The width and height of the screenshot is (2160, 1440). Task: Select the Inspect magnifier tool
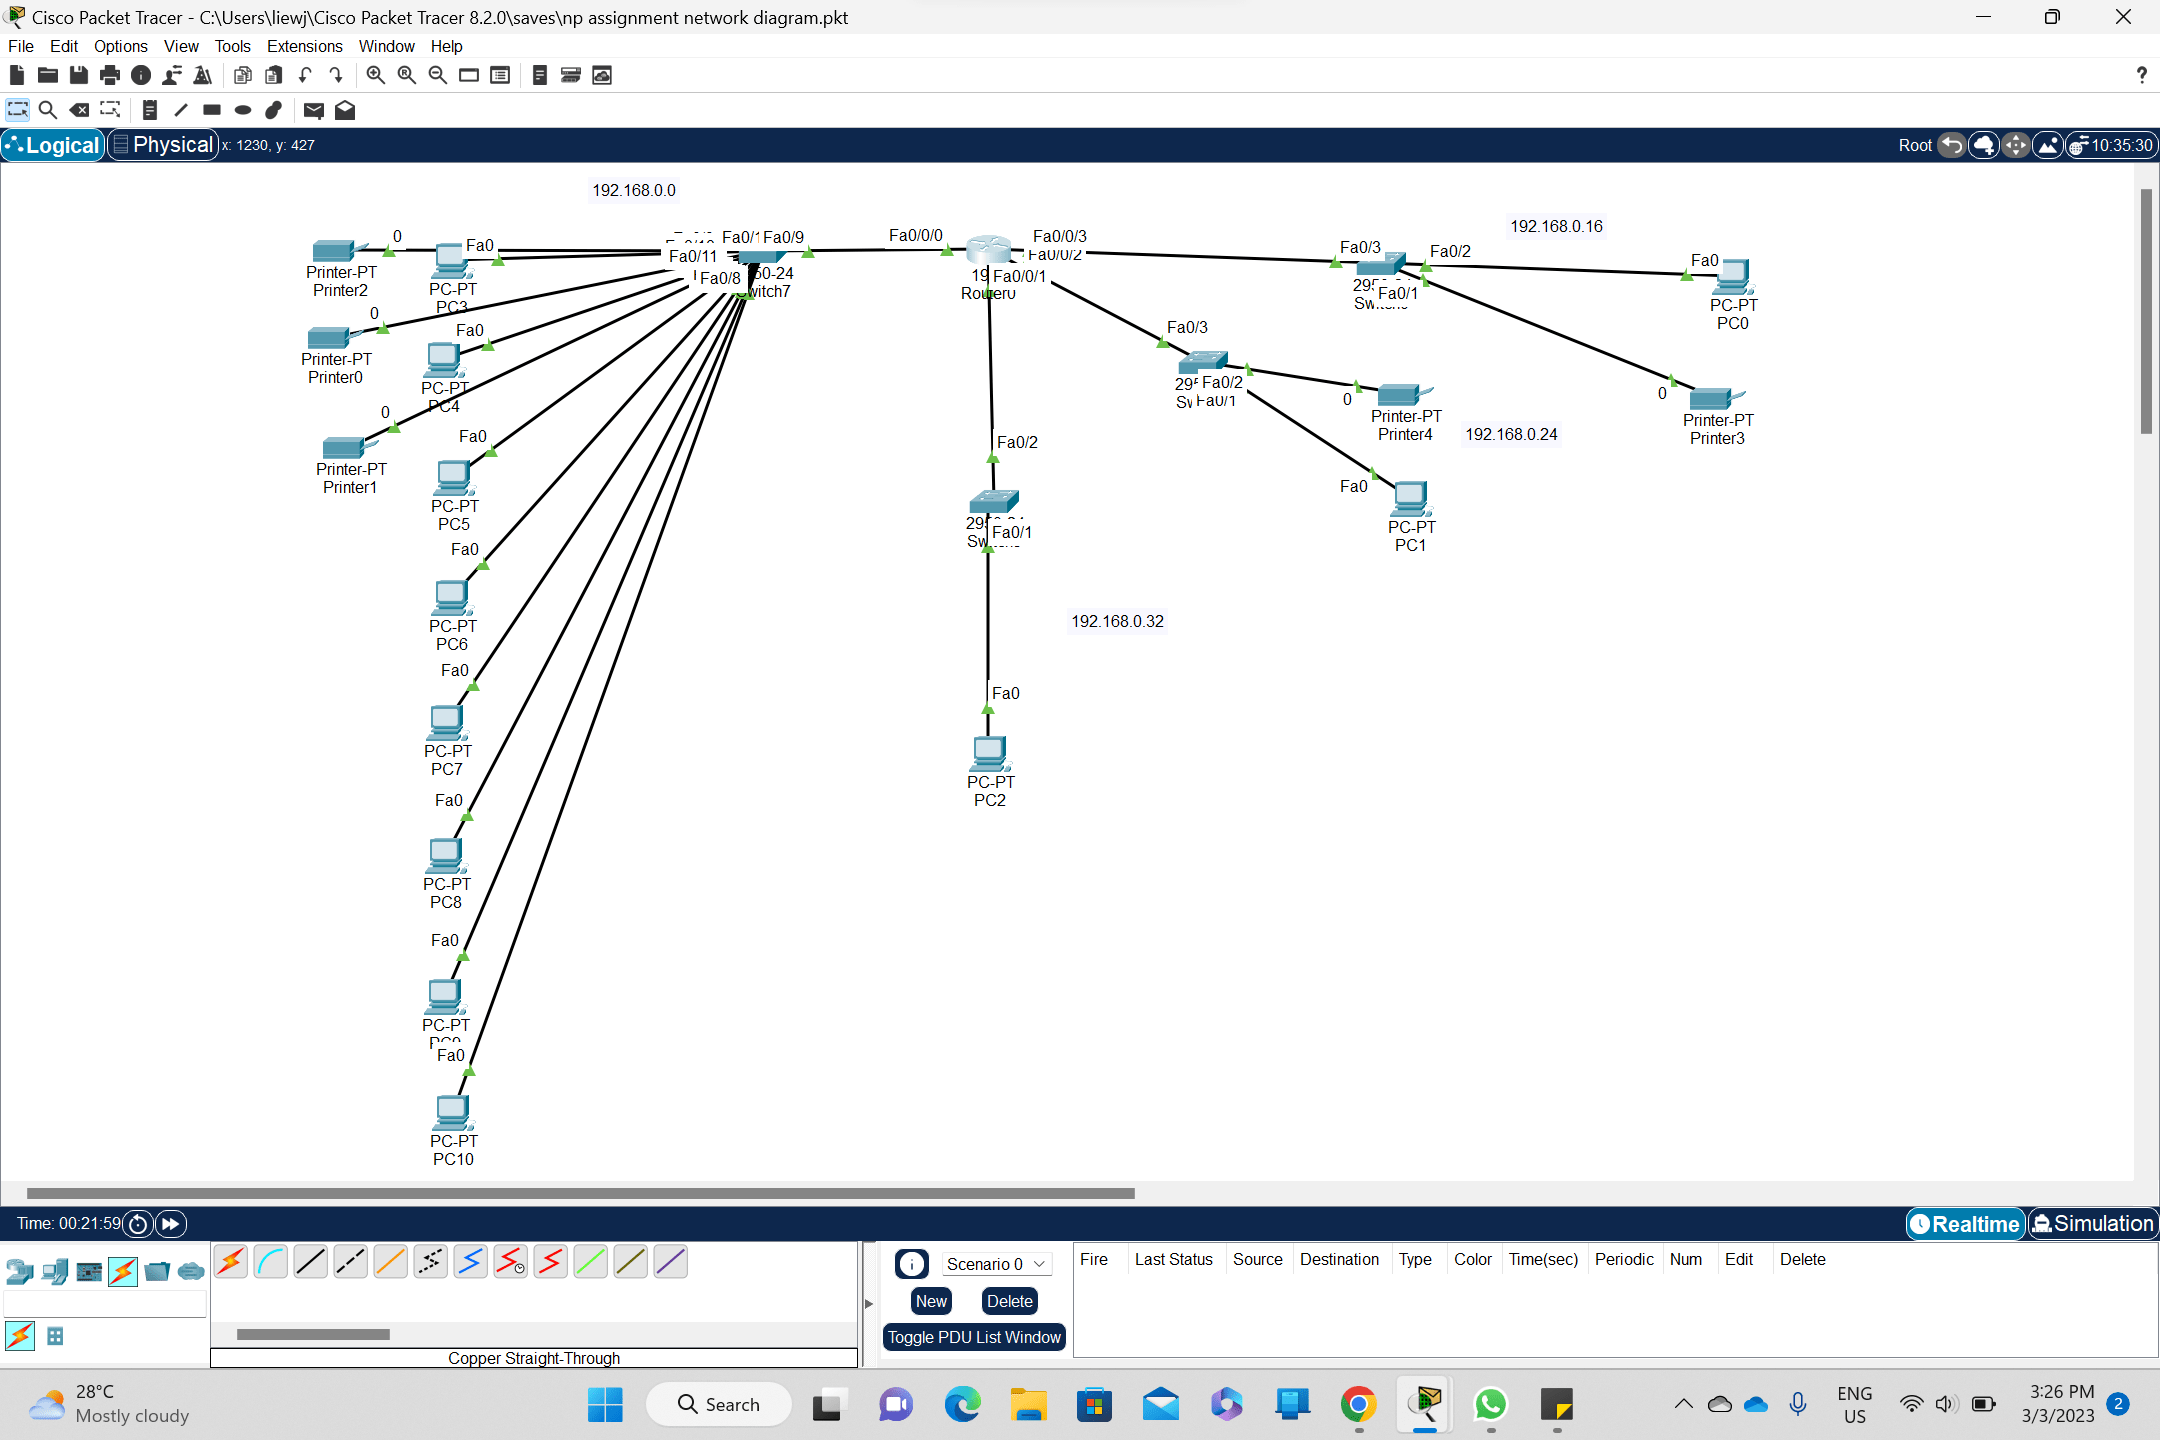[x=47, y=110]
